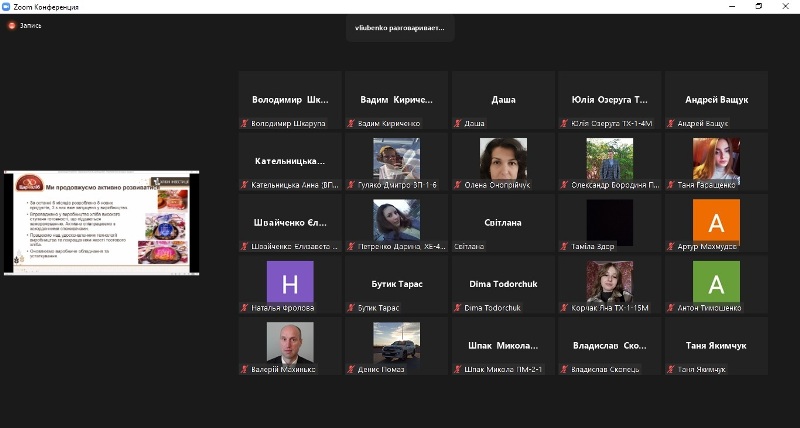This screenshot has width=800, height=428.
Task: Click large name 'Кательницька...' in tile
Action: 290,161
